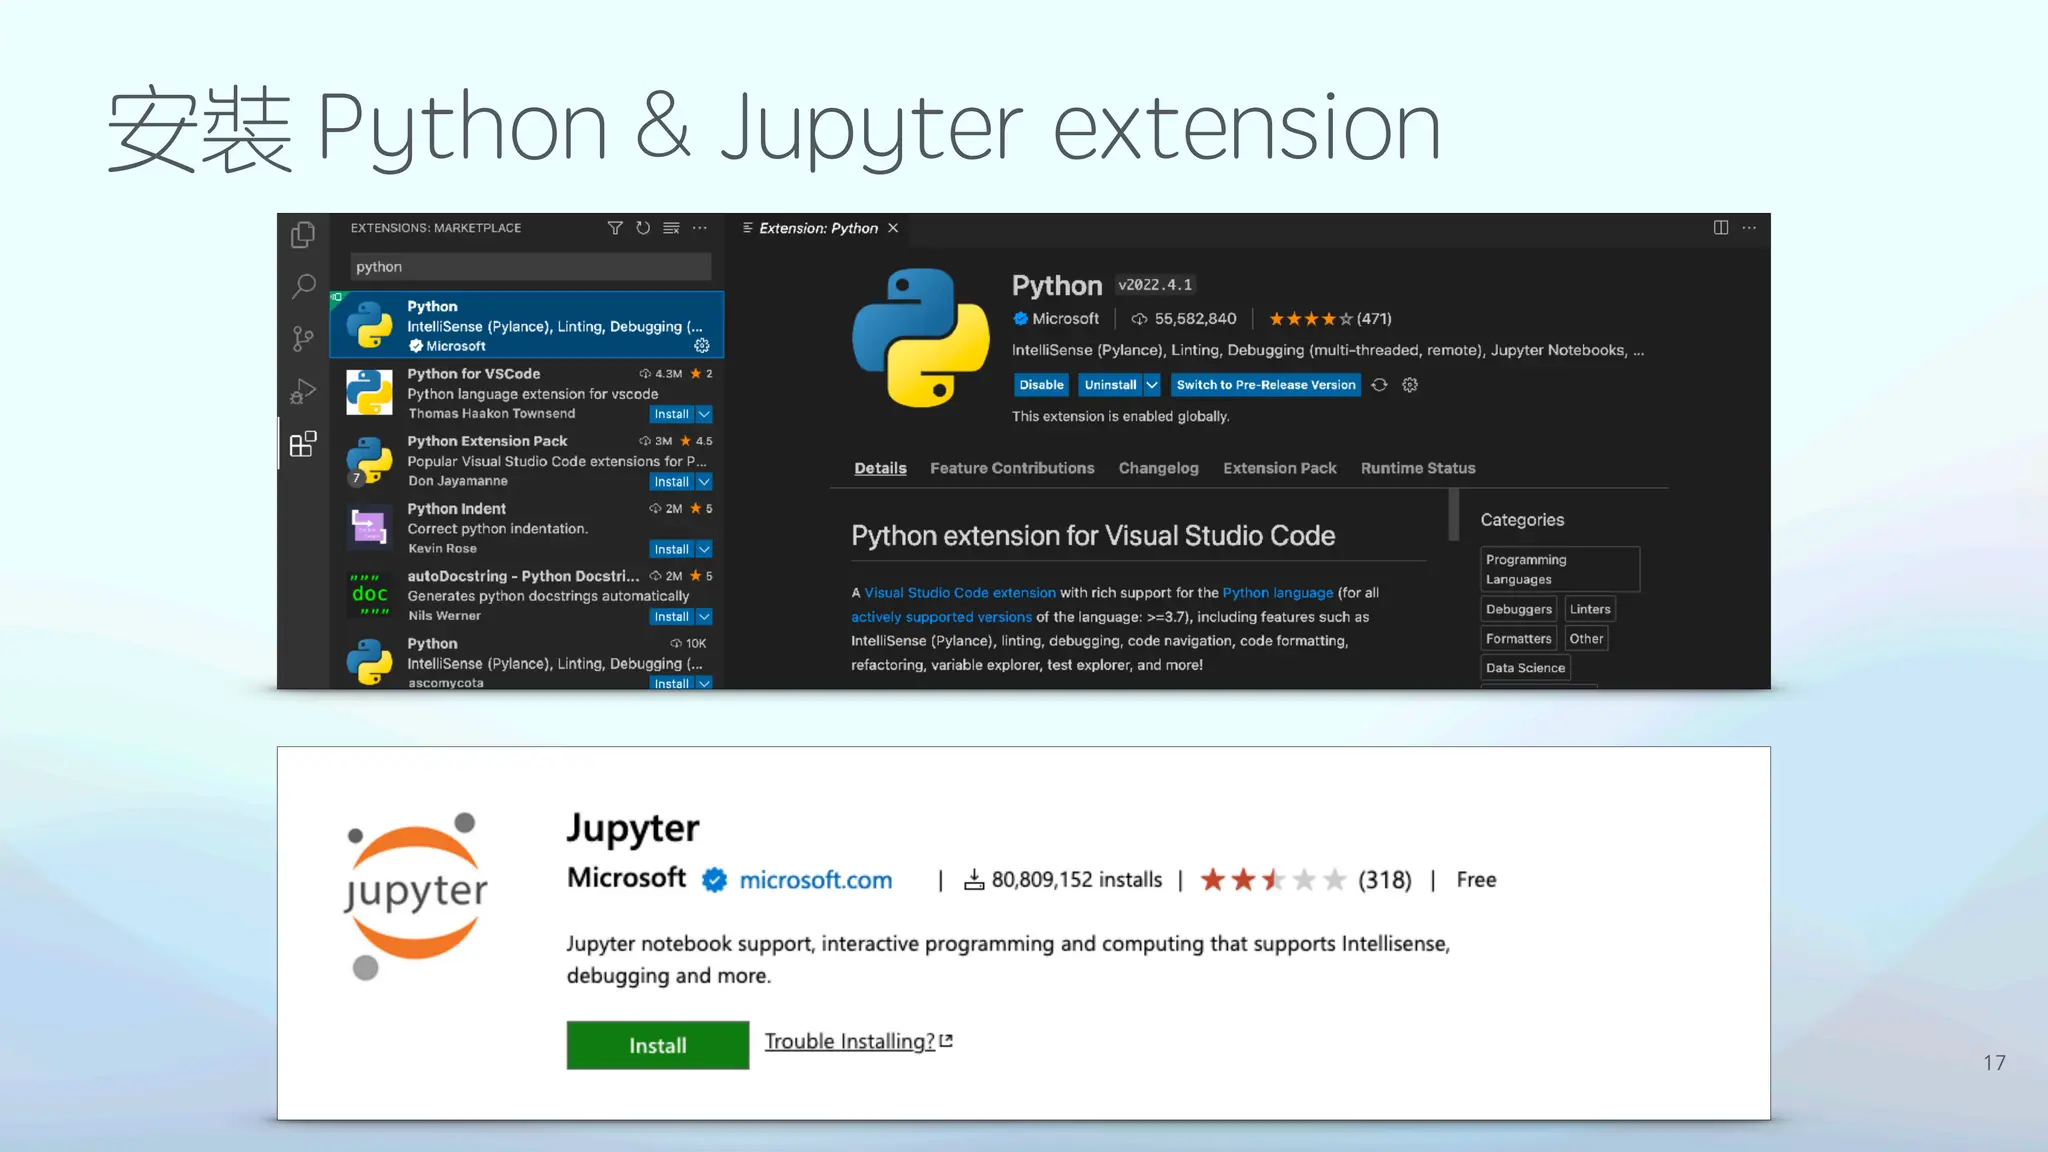Select Python Microsoft extension row

(x=527, y=325)
